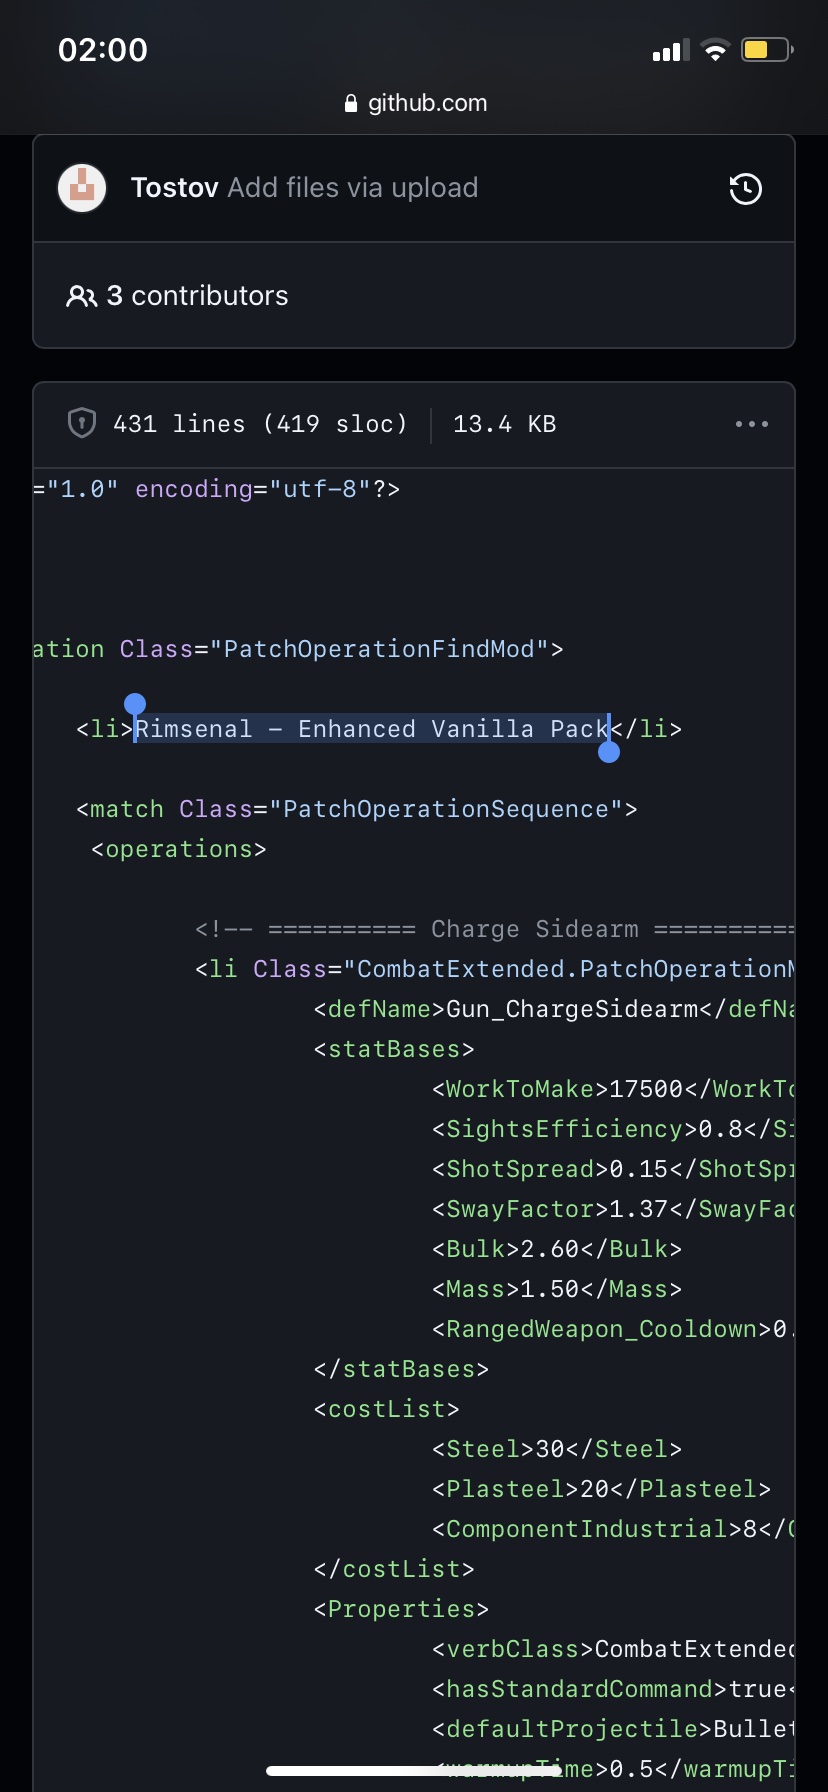This screenshot has width=828, height=1792.
Task: Tap the cellular signal bars icon
Action: click(670, 50)
